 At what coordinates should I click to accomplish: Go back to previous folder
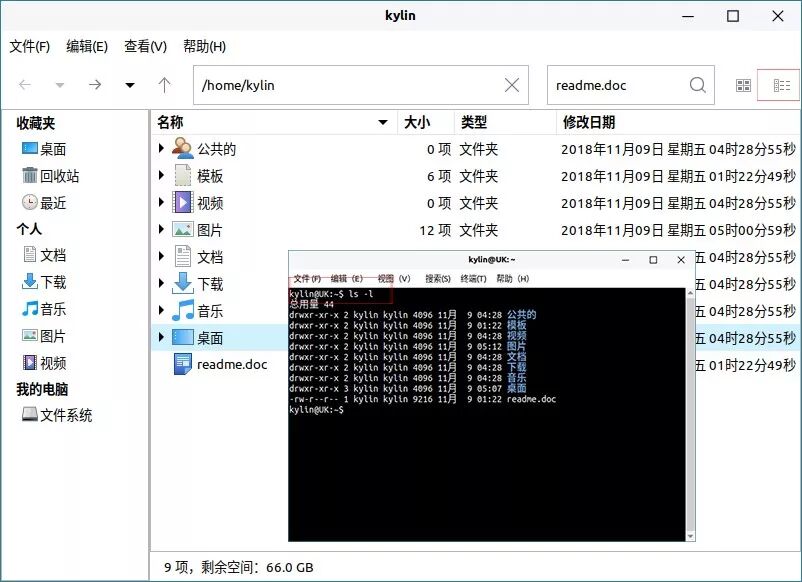(24, 85)
